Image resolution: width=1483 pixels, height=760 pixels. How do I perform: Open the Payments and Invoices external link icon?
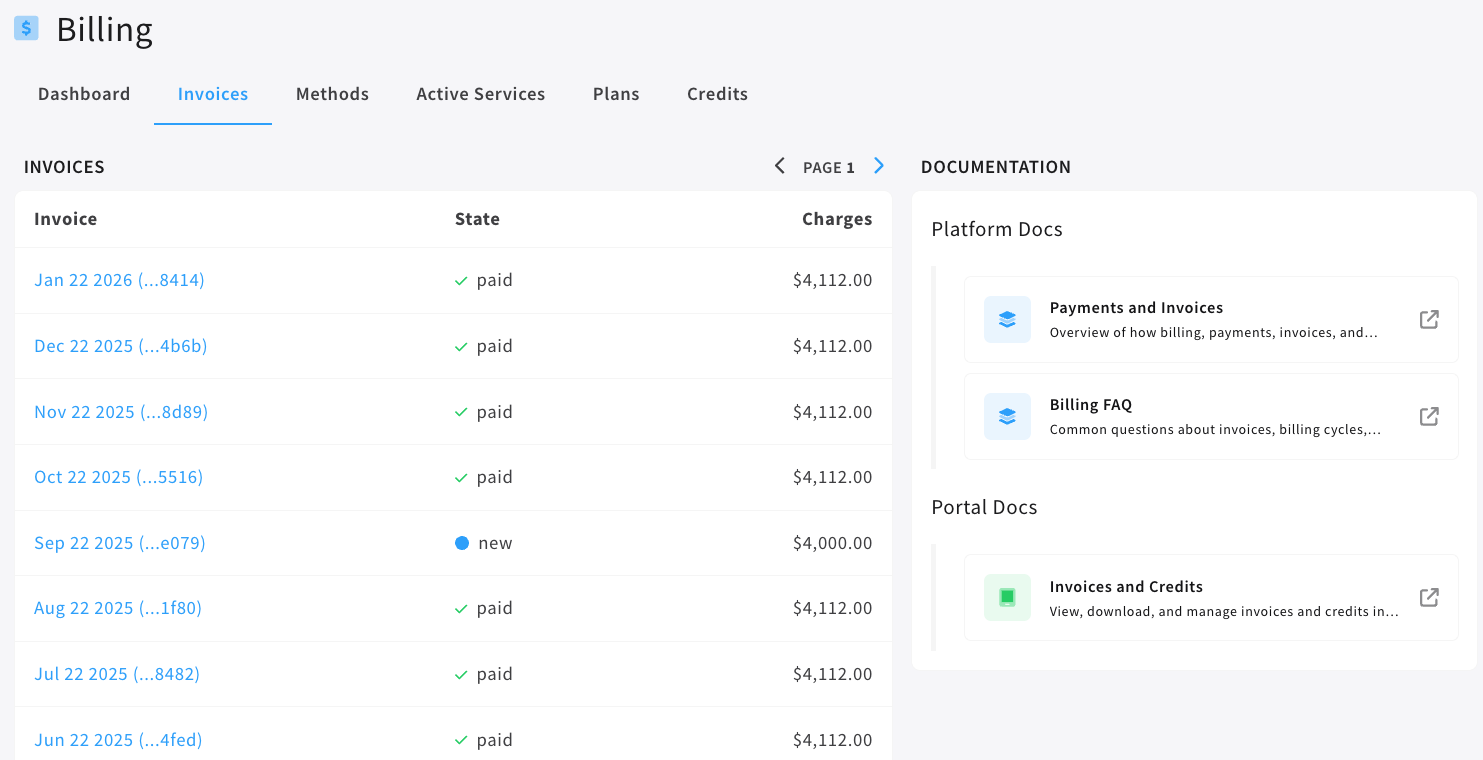point(1428,318)
